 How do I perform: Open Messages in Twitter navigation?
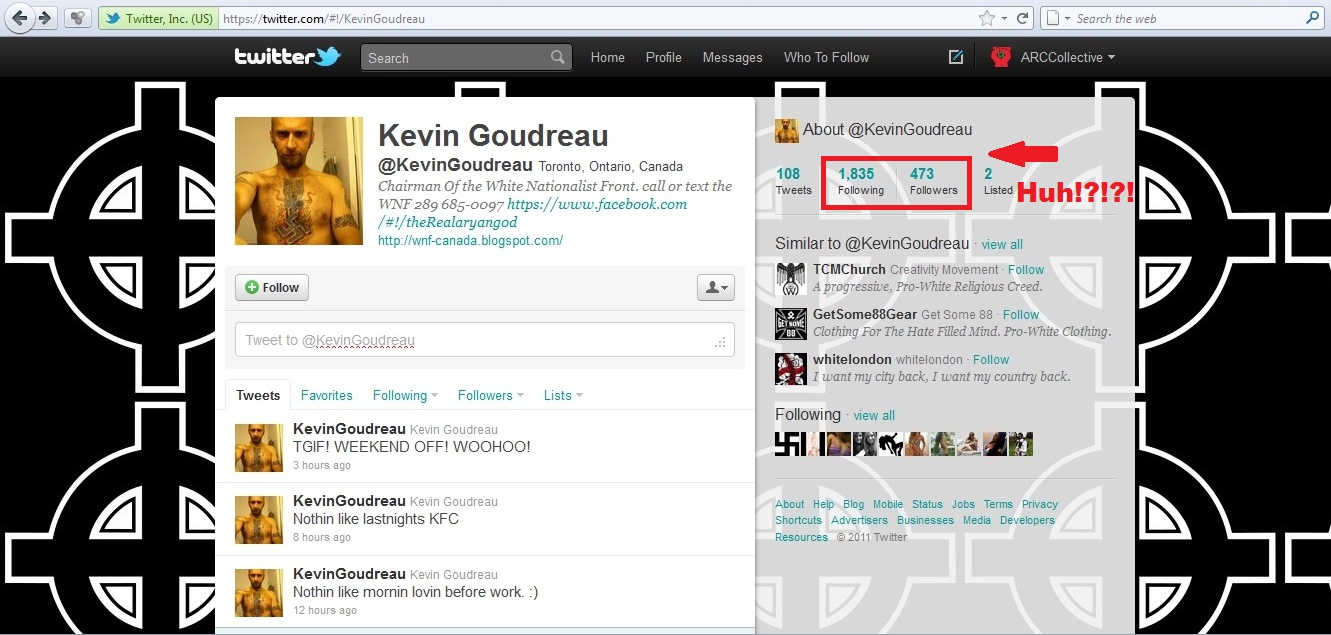pos(732,57)
